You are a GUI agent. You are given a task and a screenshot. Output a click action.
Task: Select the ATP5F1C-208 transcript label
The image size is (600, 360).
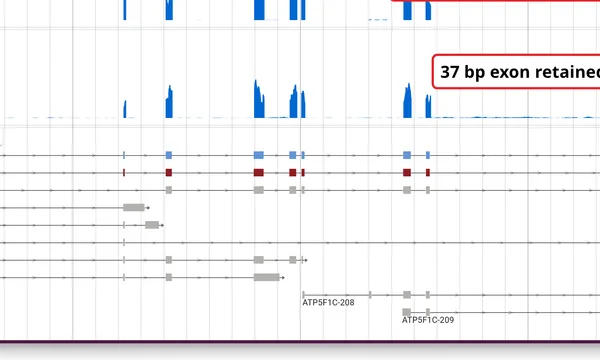(x=328, y=303)
